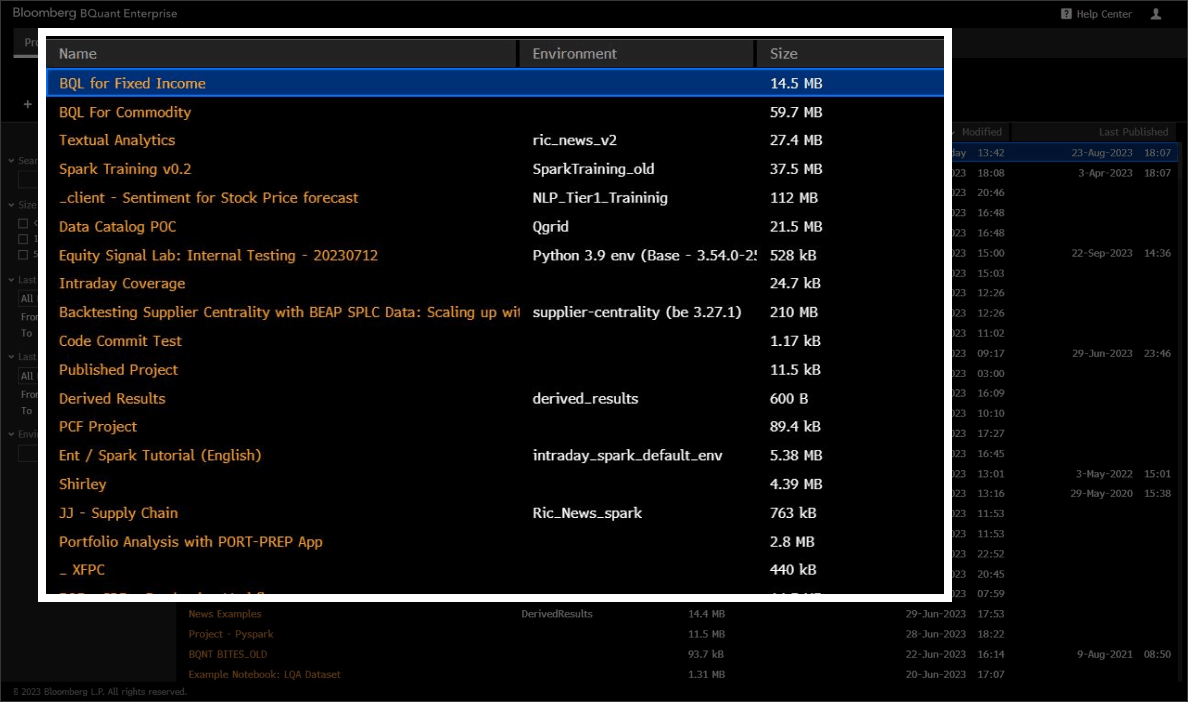Image resolution: width=1188 pixels, height=702 pixels.
Task: Open the All dropdown under Last Published
Action: tap(27, 376)
